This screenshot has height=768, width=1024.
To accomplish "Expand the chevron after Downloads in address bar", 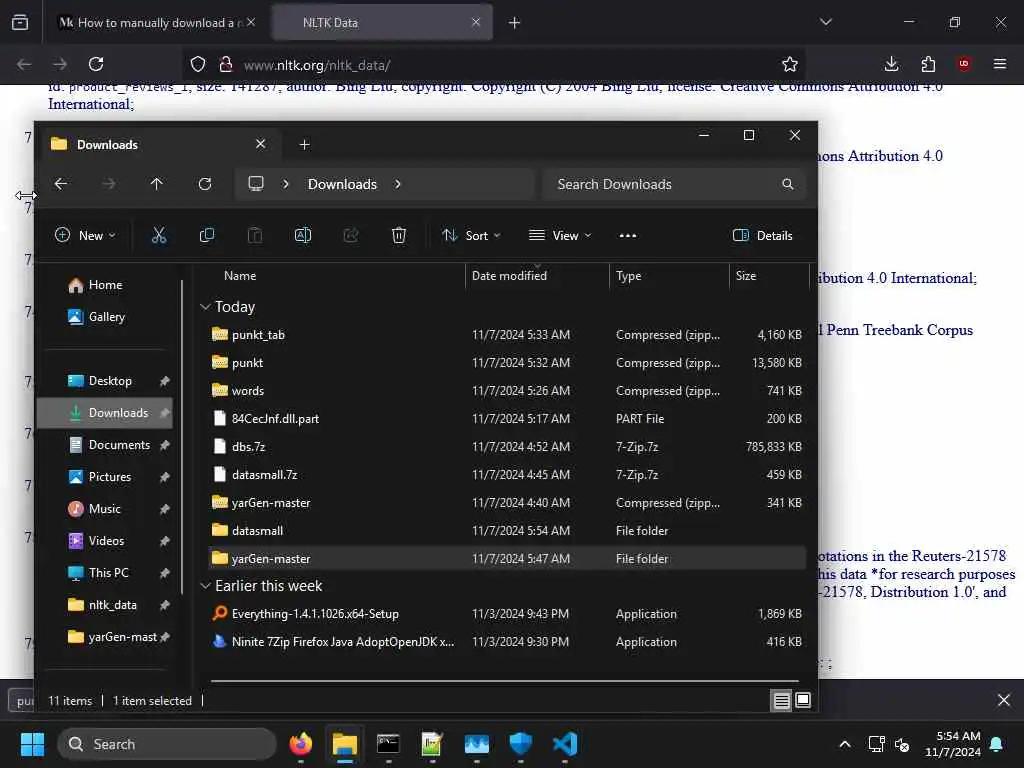I will (398, 184).
